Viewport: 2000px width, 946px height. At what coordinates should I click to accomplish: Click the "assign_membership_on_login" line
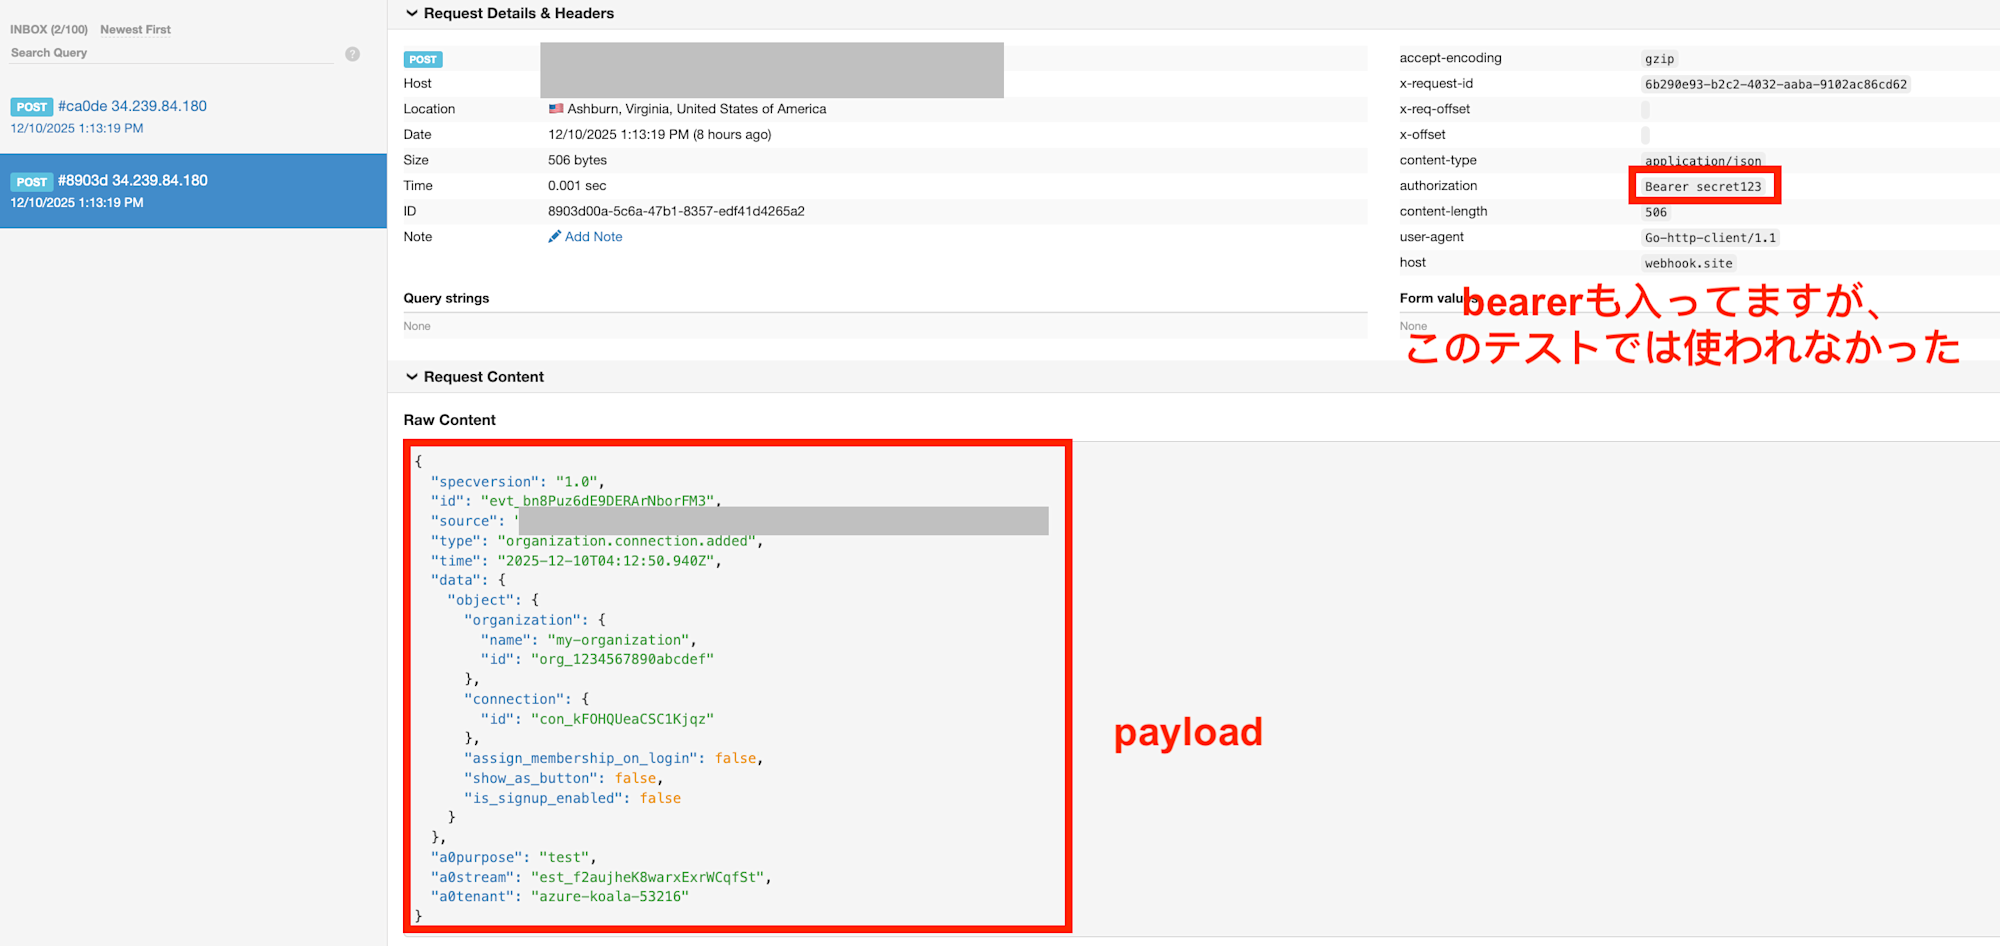613,759
